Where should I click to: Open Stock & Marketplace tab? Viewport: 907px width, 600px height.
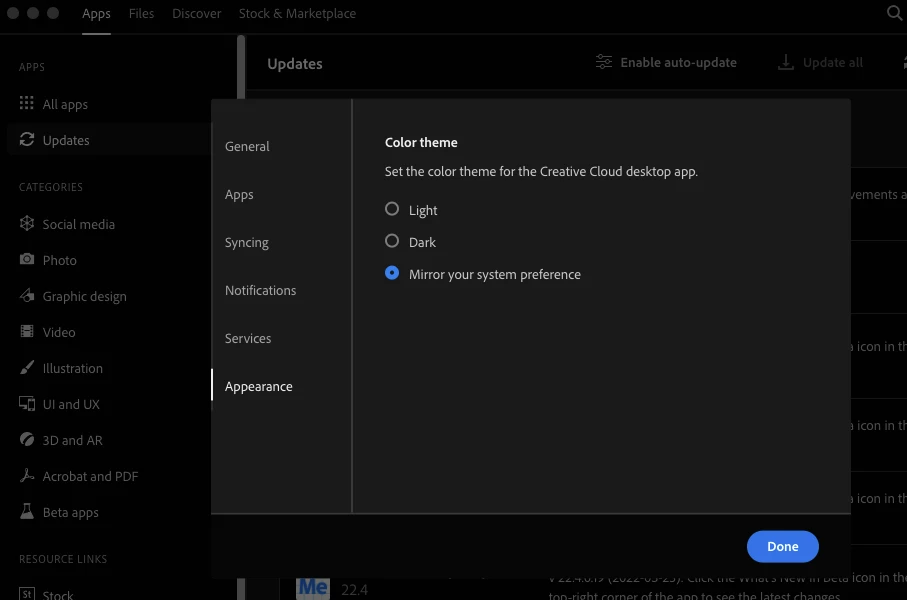point(297,13)
